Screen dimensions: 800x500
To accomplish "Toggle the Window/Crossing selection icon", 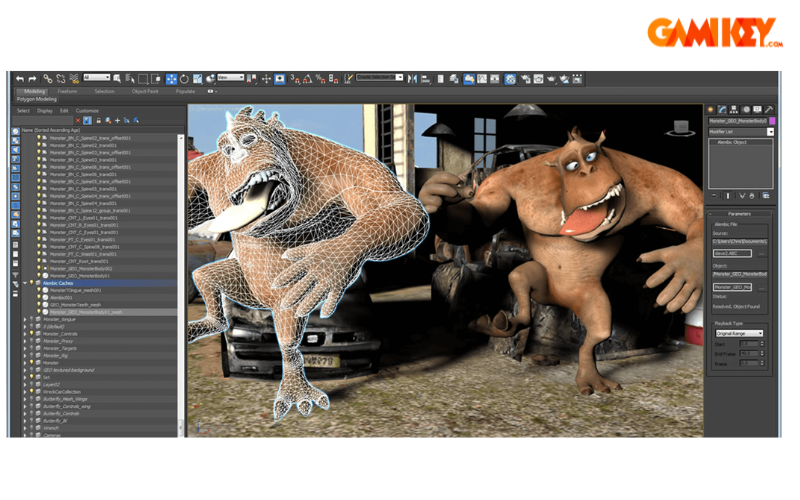I will coord(156,79).
